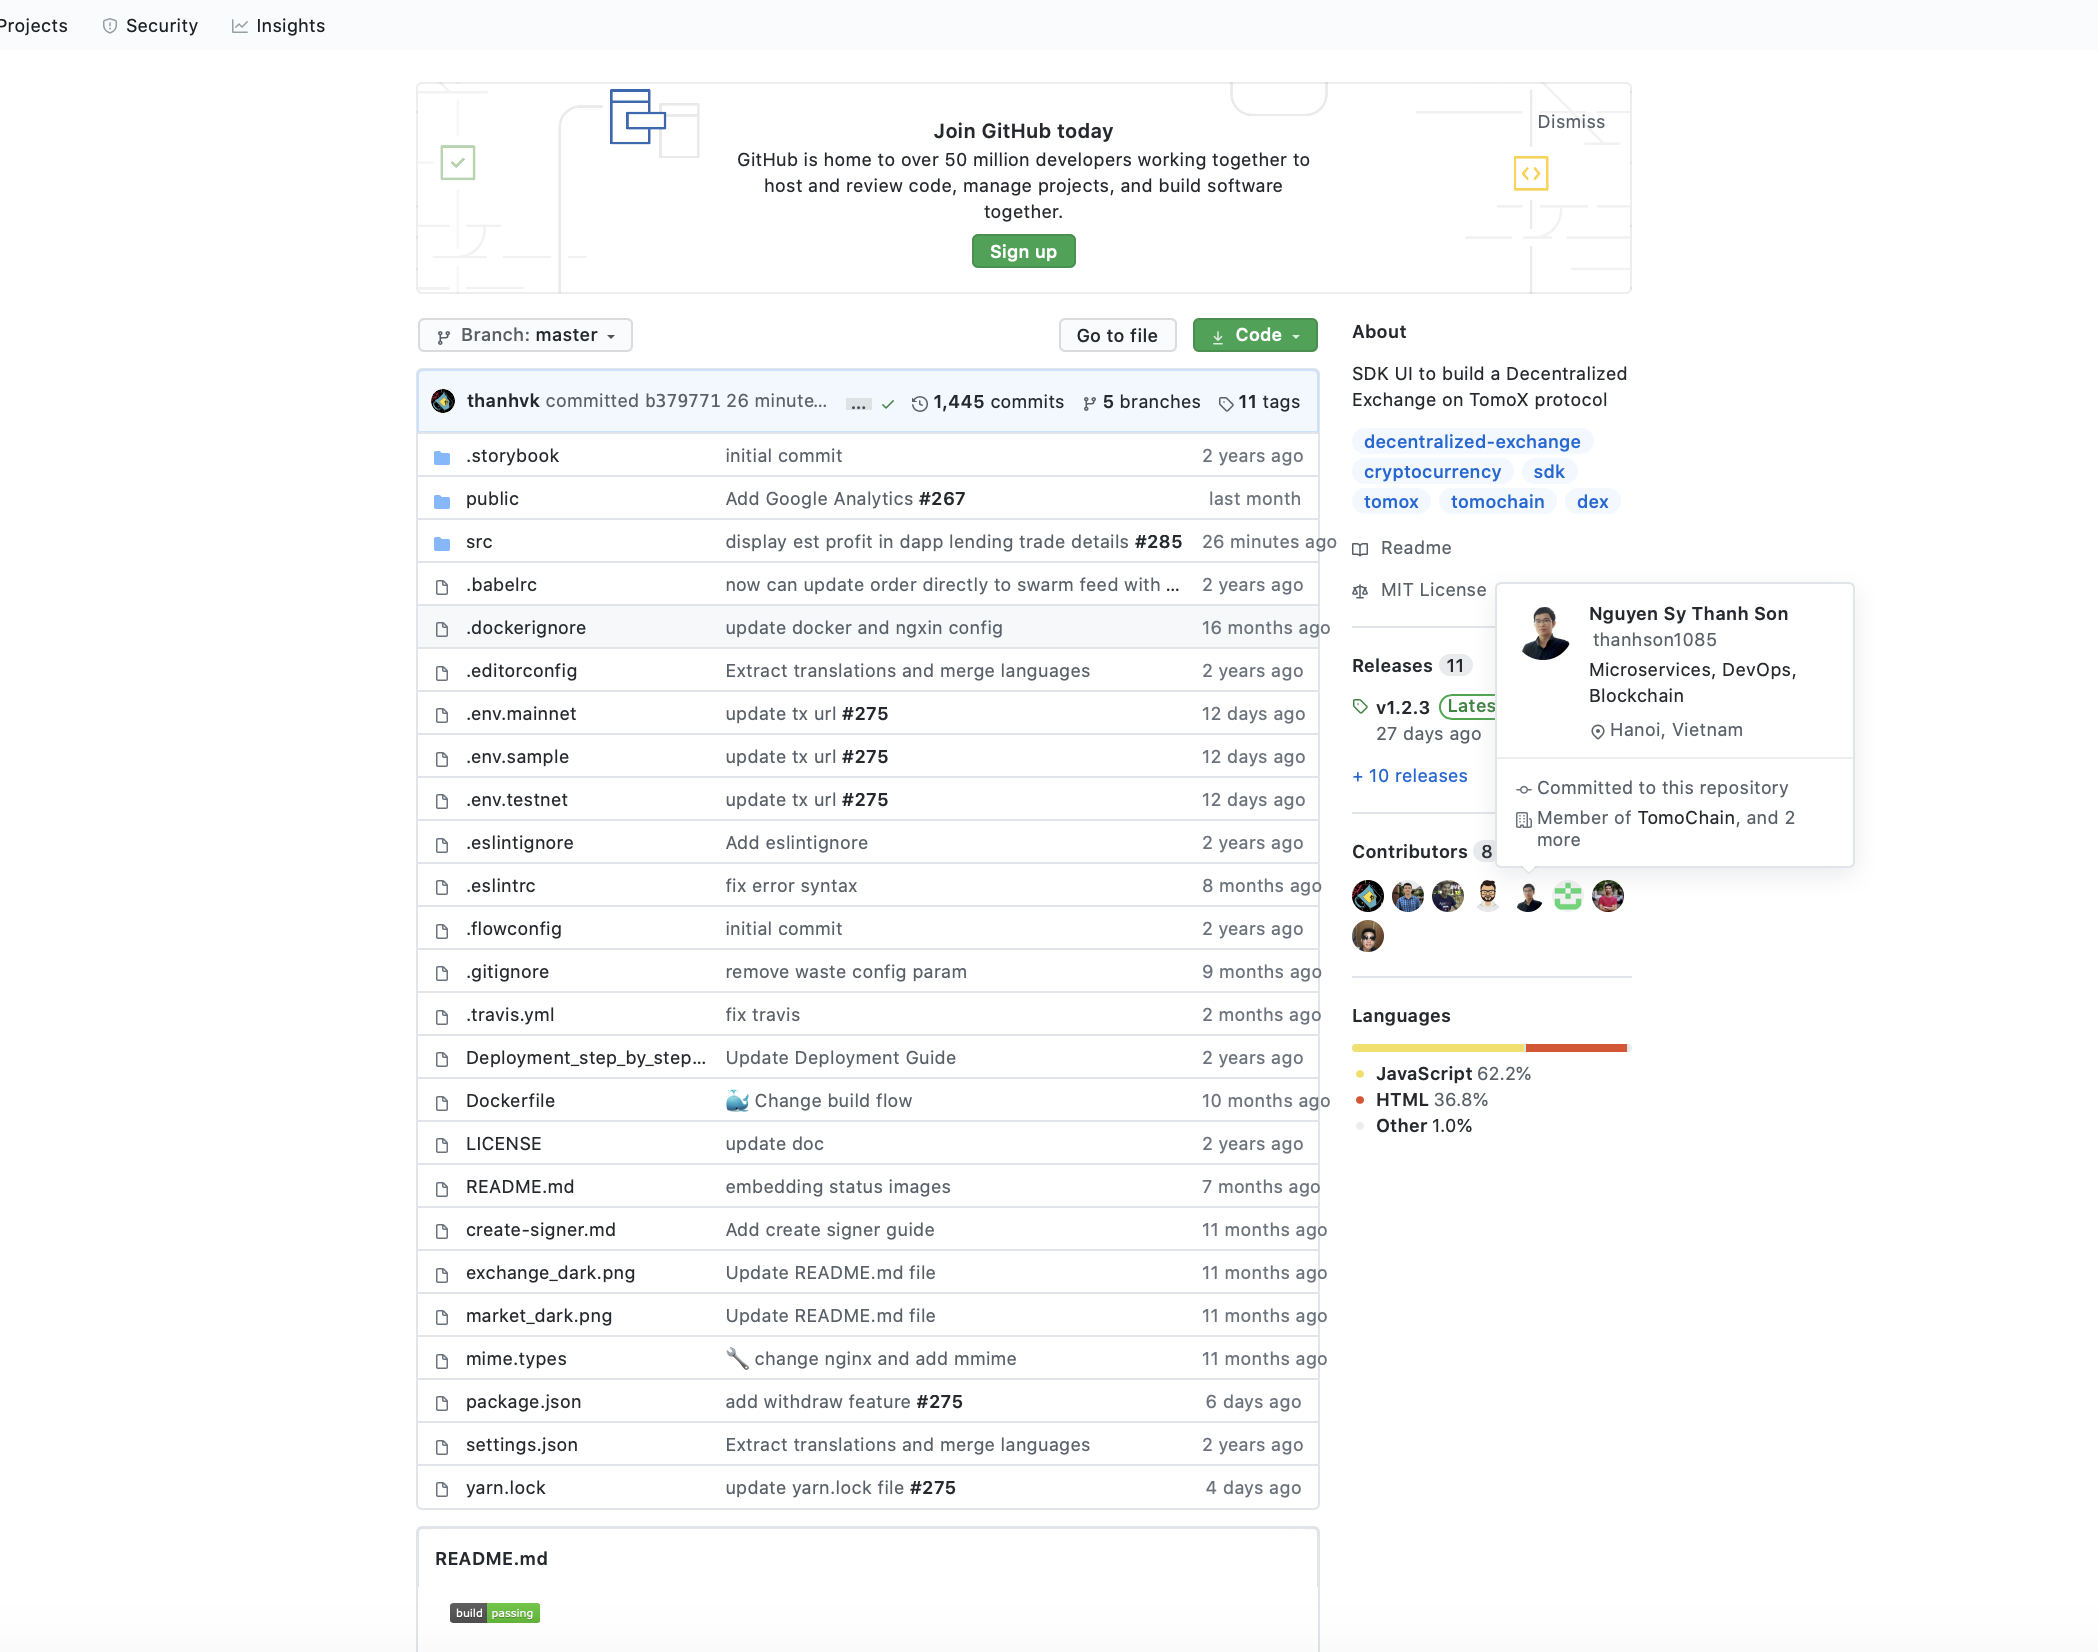2098x1652 pixels.
Task: Click the green robot contributor avatar
Action: 1568,896
